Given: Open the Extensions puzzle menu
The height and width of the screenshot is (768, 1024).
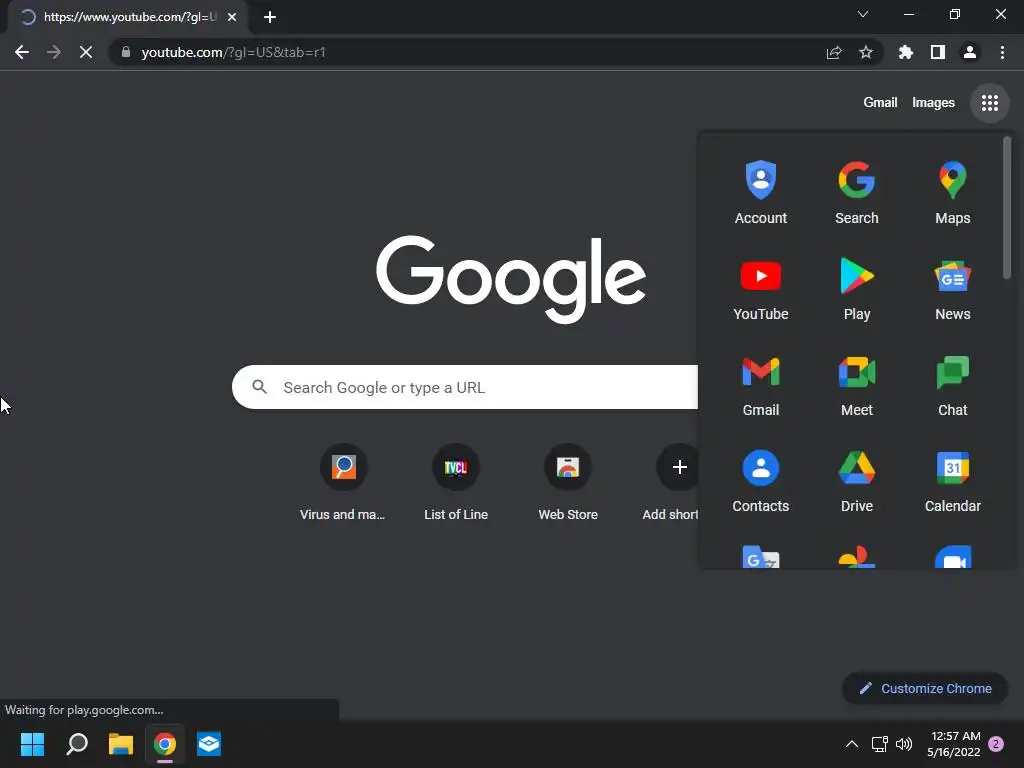Looking at the screenshot, I should (x=905, y=52).
